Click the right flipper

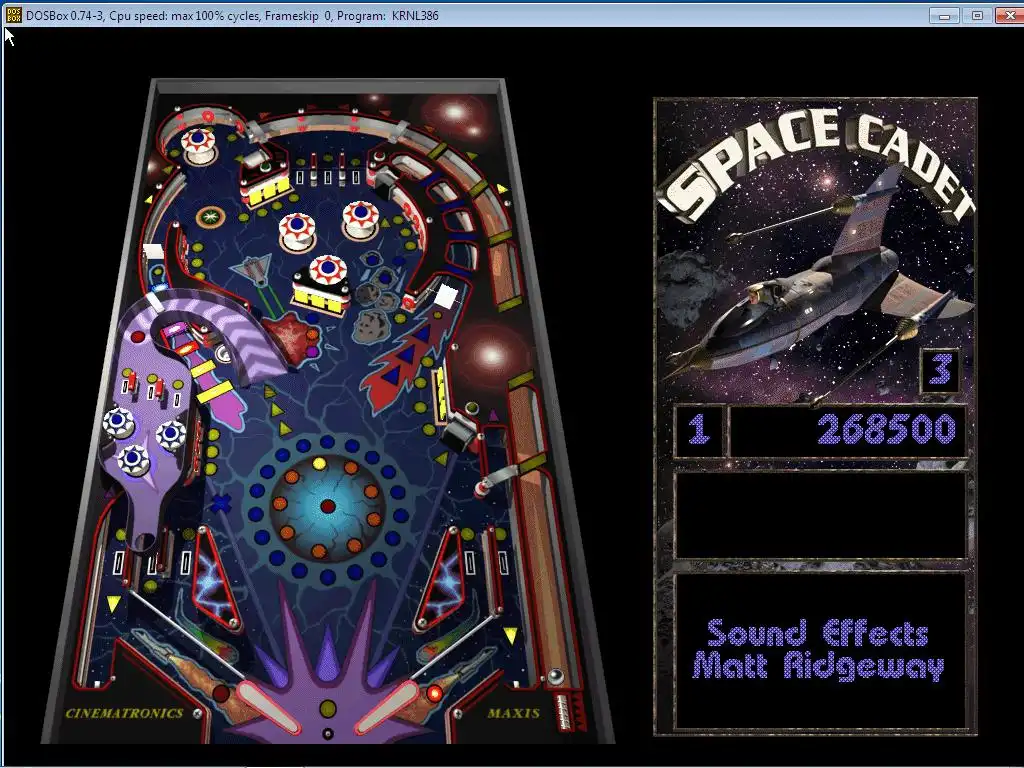tap(387, 707)
